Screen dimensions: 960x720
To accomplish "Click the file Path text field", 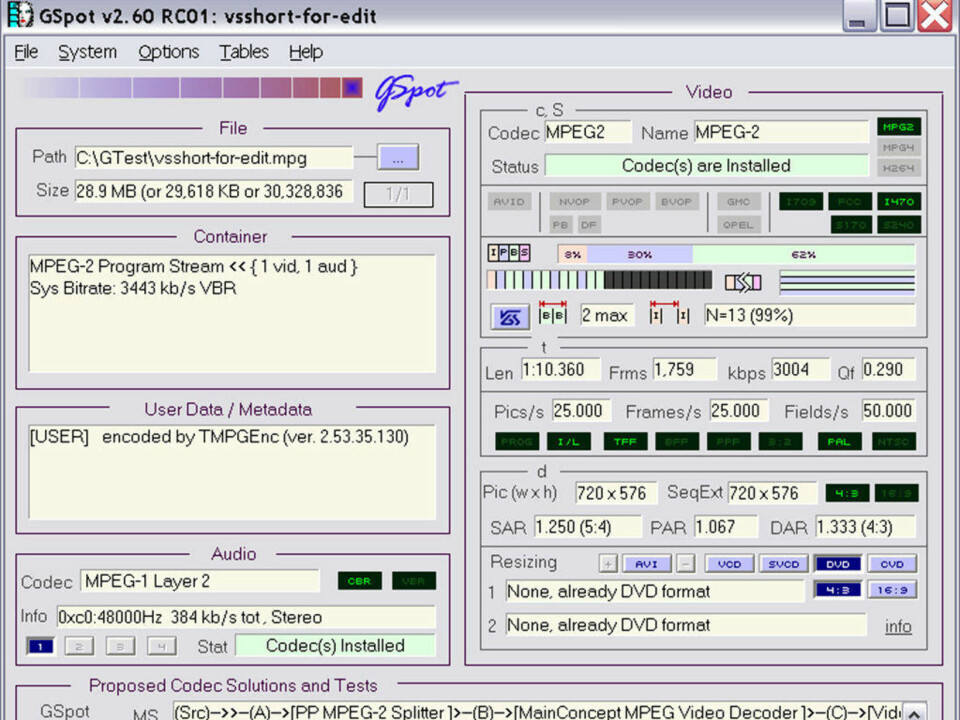I will pos(213,158).
